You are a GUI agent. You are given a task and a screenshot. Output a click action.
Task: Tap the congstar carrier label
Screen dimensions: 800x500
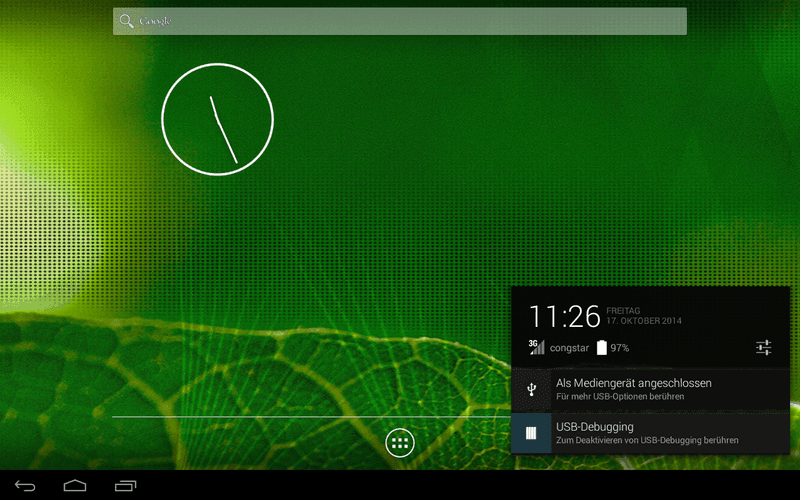coord(569,348)
